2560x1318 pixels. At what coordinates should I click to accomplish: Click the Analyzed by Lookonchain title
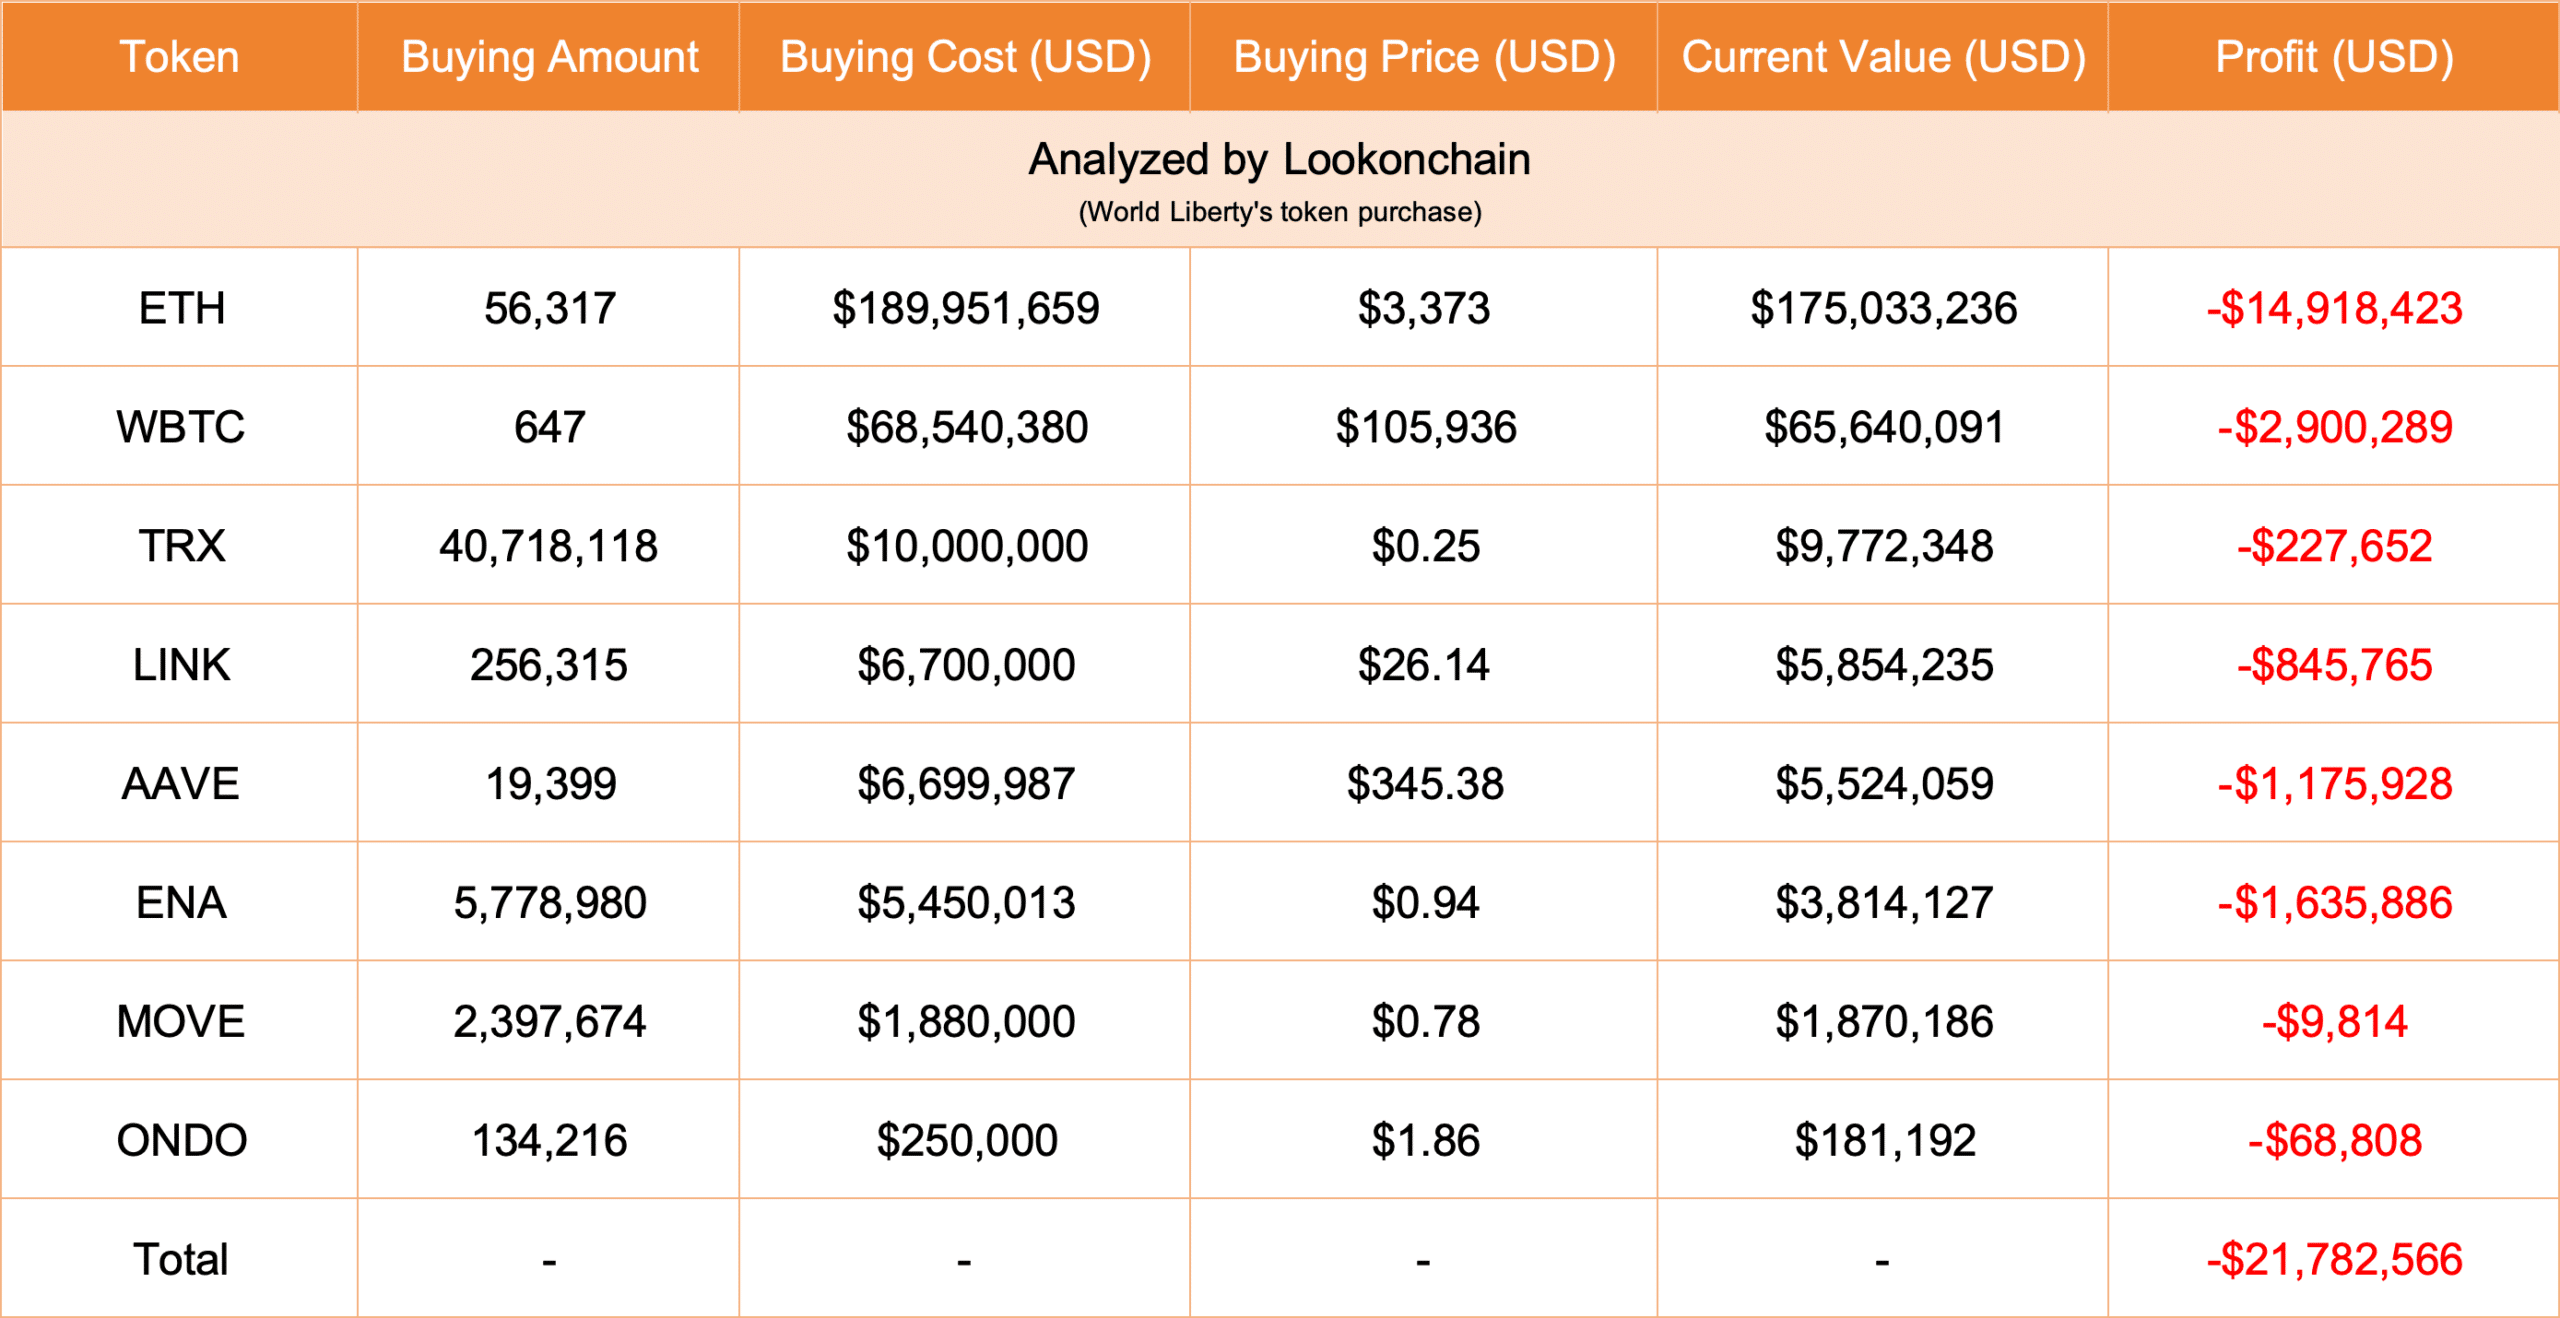point(1279,160)
